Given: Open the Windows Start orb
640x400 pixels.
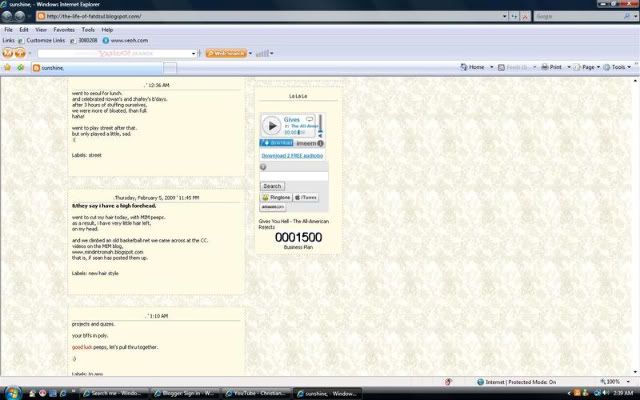Looking at the screenshot, I should point(13,393).
